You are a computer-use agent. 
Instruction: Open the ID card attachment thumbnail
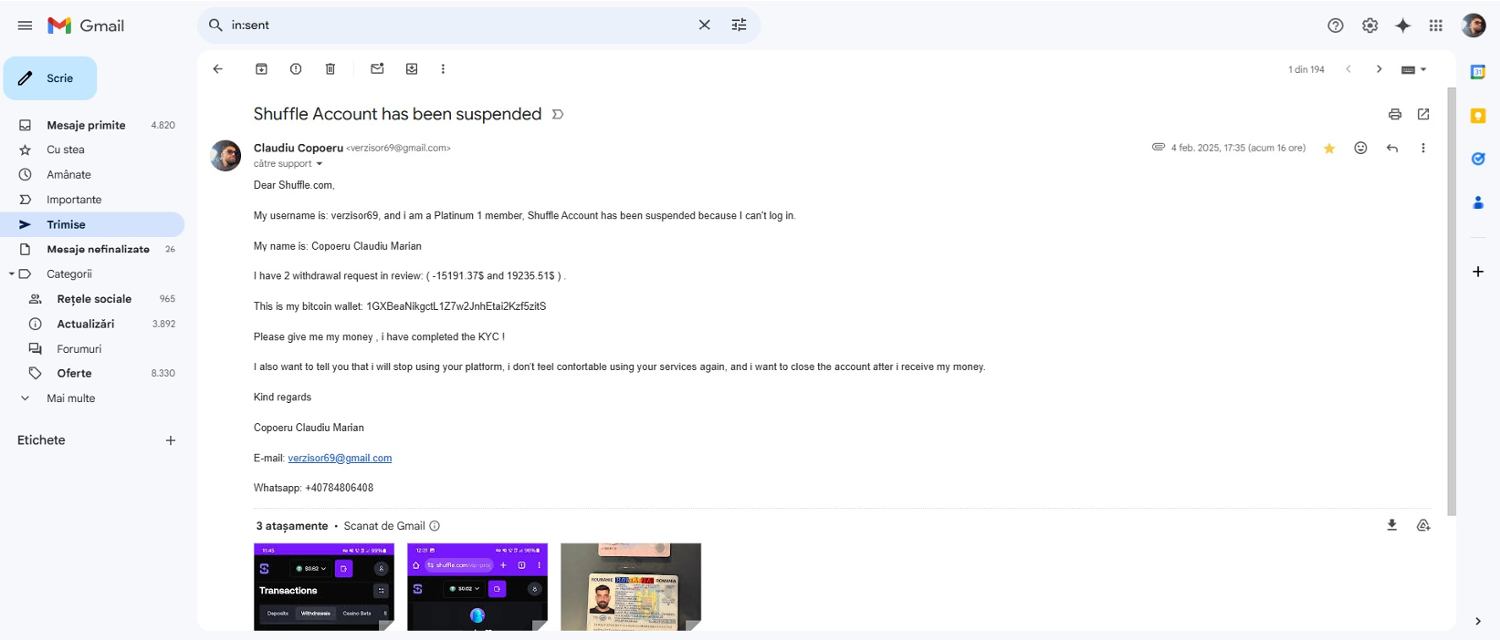[630, 586]
